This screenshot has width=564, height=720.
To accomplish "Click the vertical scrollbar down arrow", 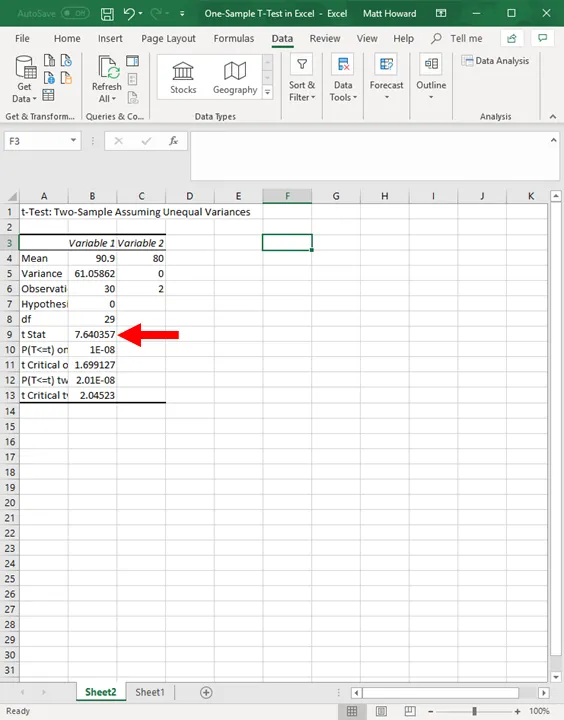I will (x=556, y=677).
